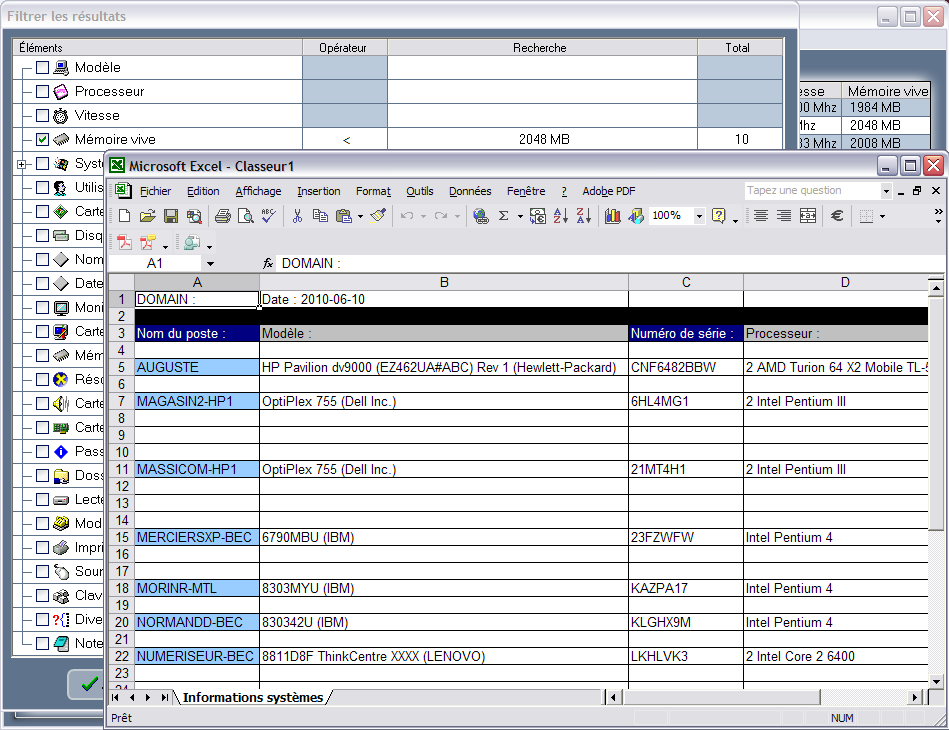Open the Paste options dropdown arrow
This screenshot has height=730, width=949.
point(360,216)
